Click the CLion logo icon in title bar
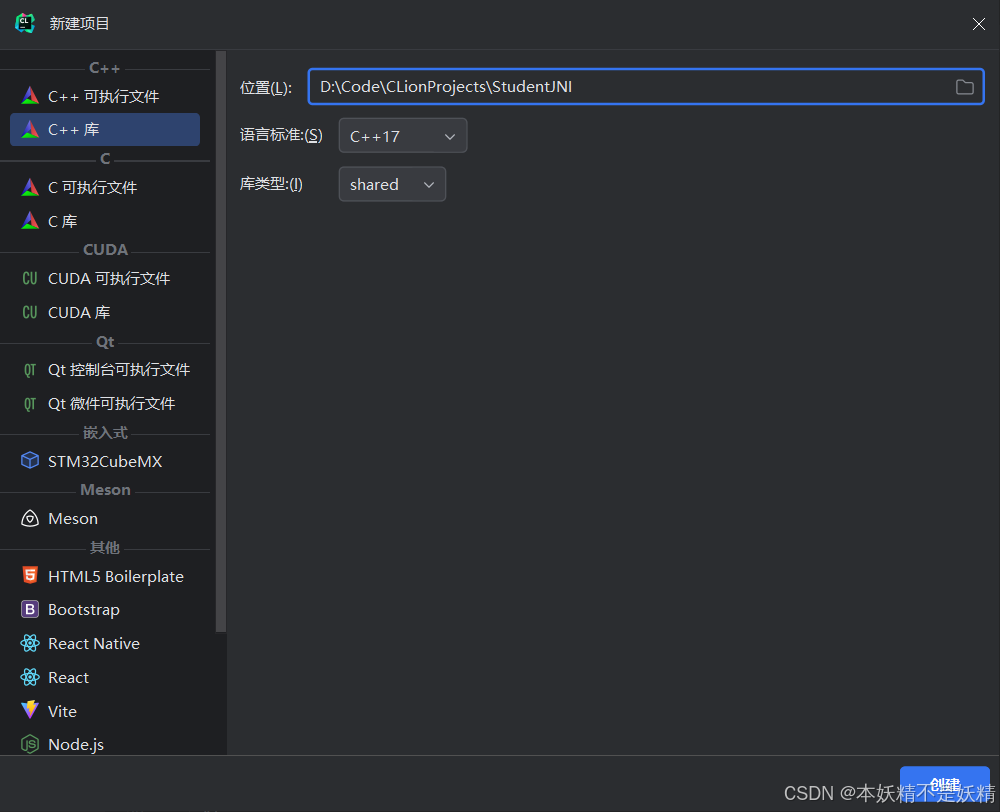The width and height of the screenshot is (1000, 812). click(25, 23)
